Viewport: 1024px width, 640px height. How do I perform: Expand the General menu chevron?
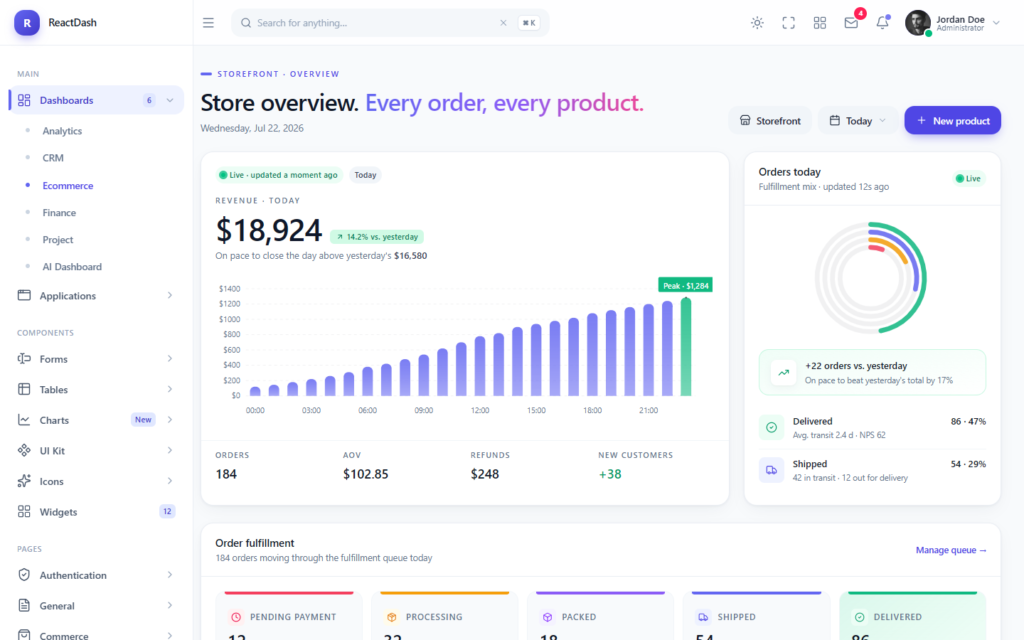click(x=170, y=605)
